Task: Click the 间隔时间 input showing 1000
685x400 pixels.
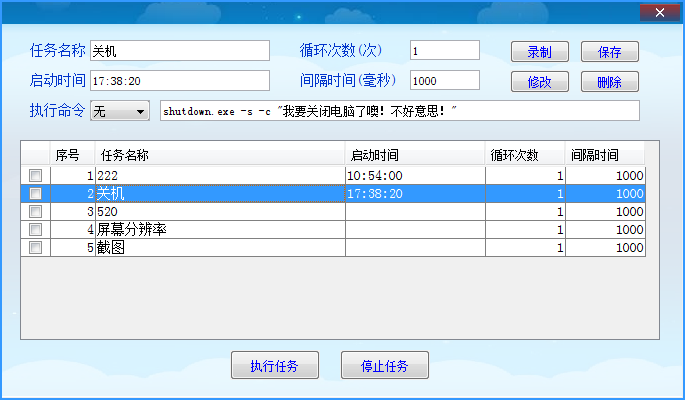Action: [x=445, y=80]
